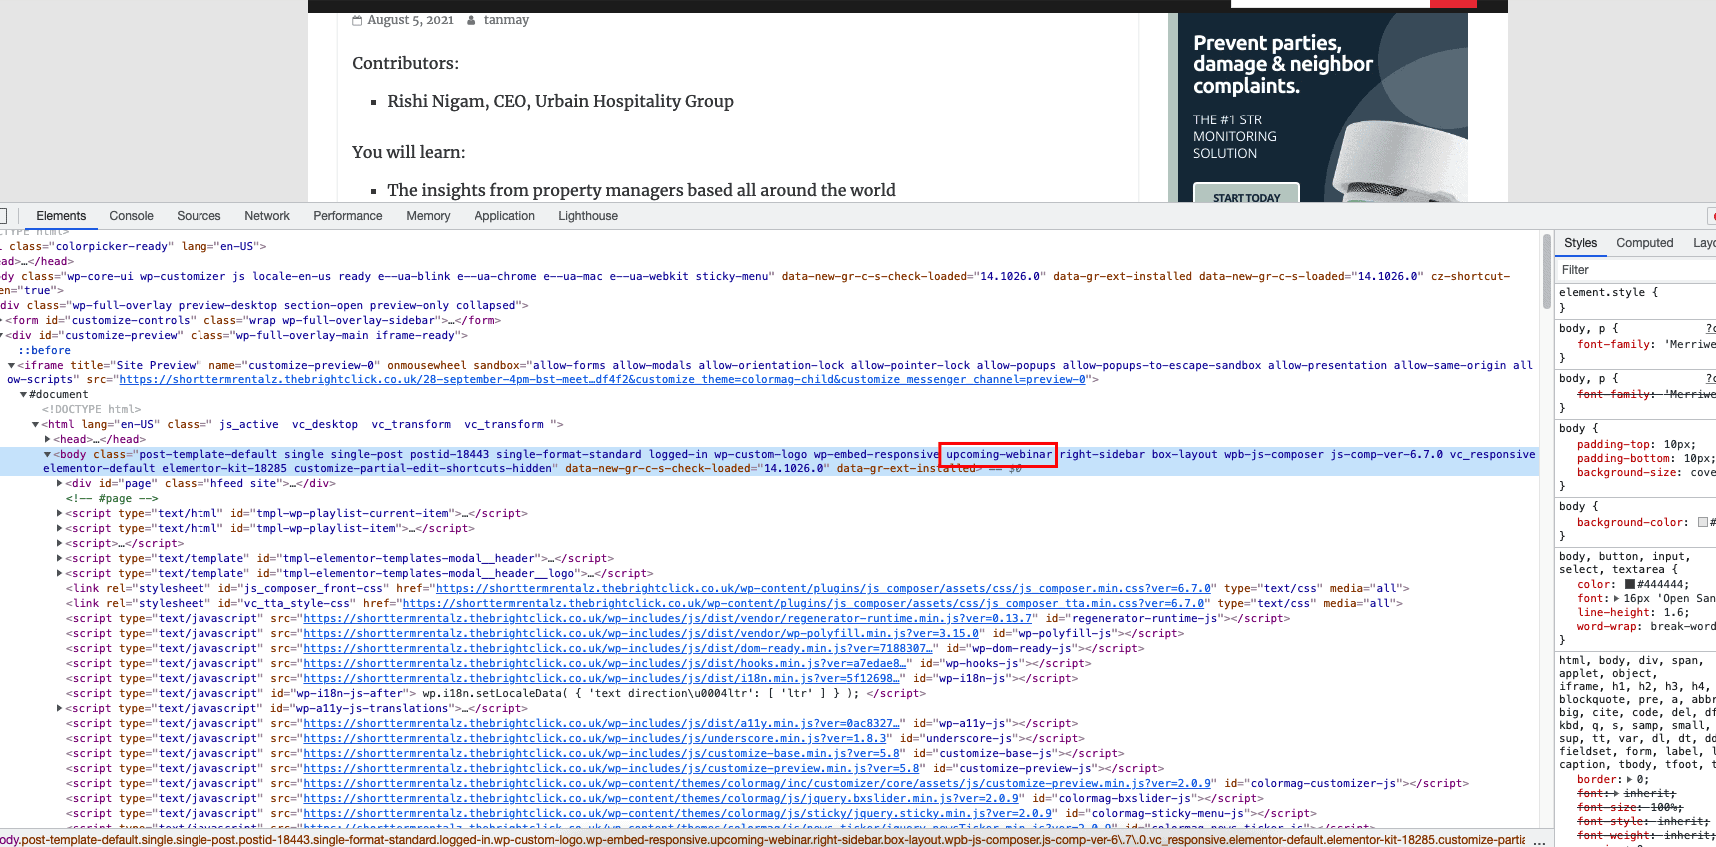Switch to the Memory tab
This screenshot has width=1716, height=847.
[x=428, y=216]
